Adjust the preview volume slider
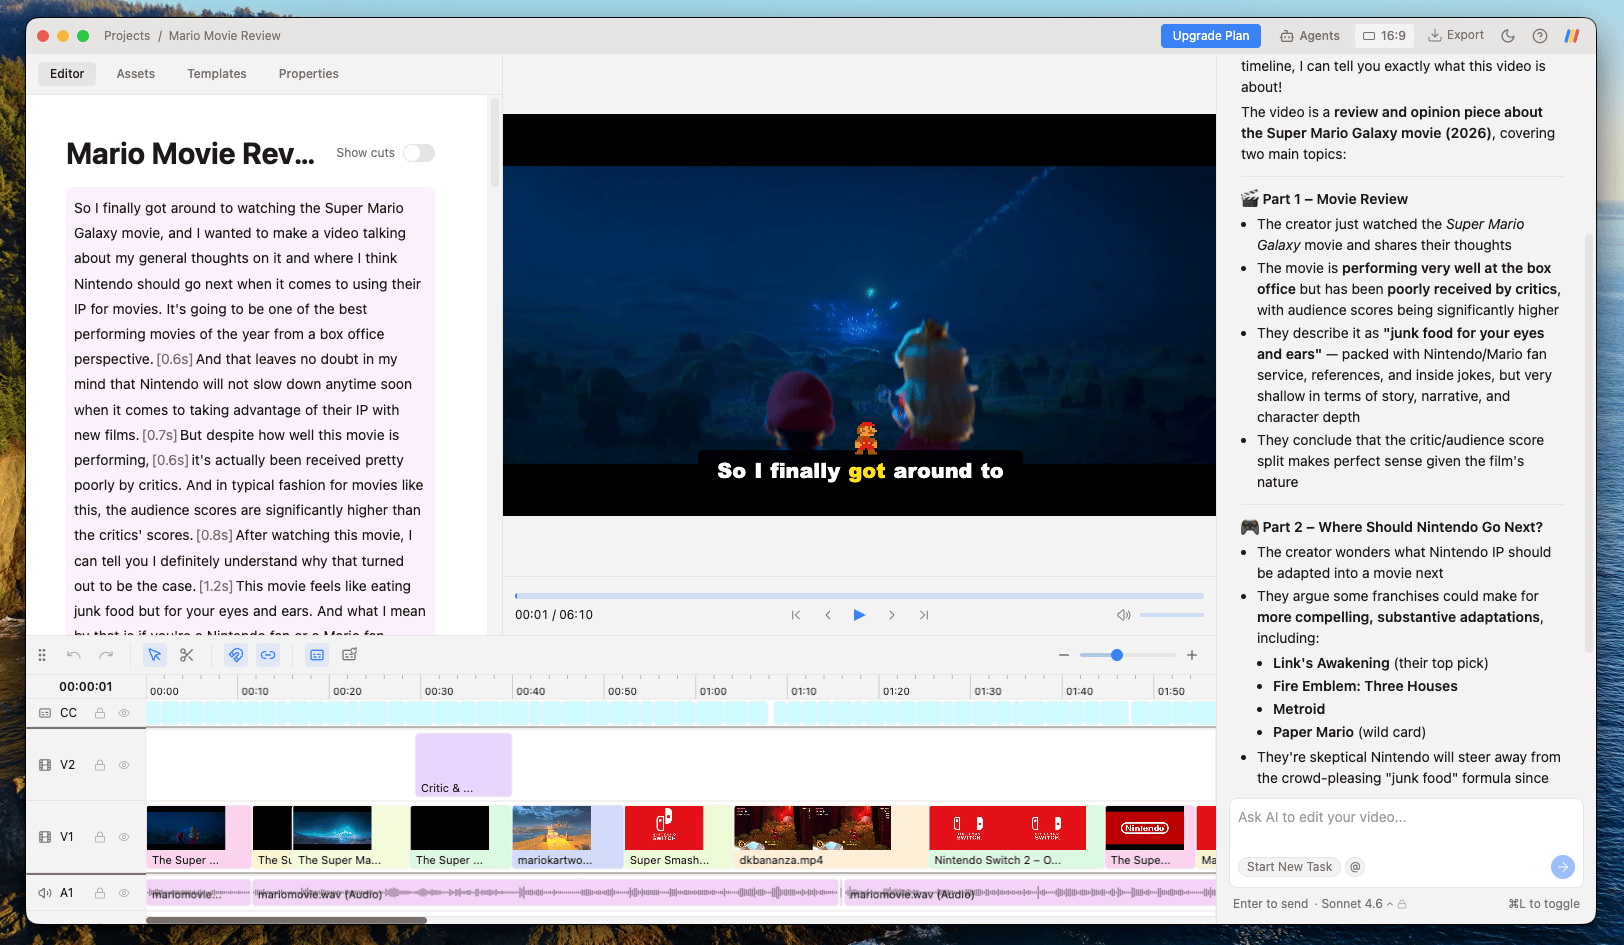The width and height of the screenshot is (1624, 945). click(1172, 615)
